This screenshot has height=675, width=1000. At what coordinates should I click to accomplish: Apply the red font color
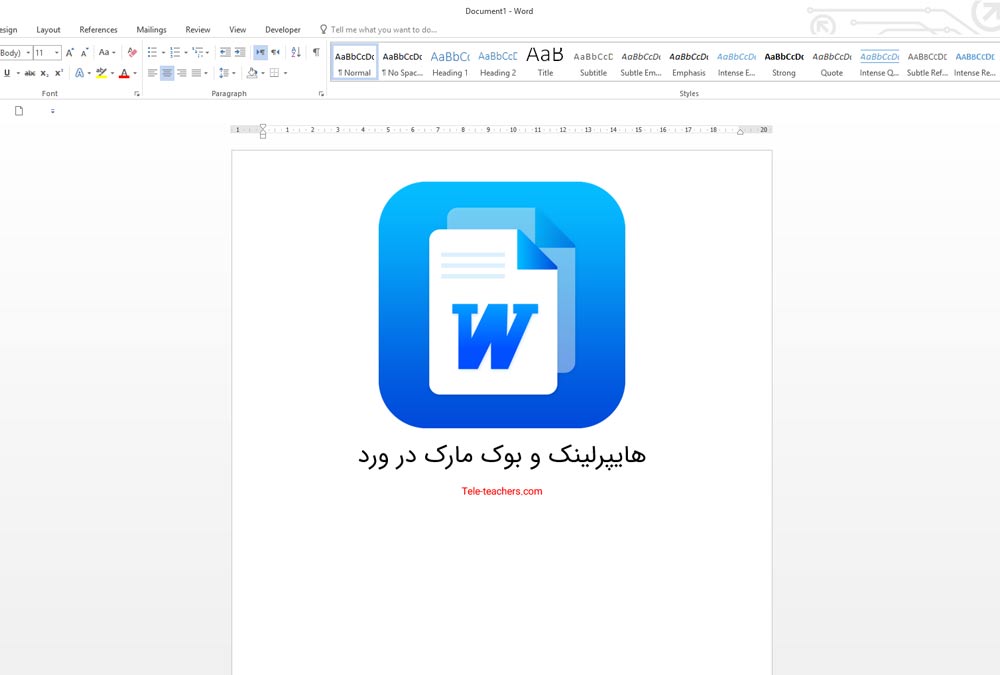coord(124,73)
